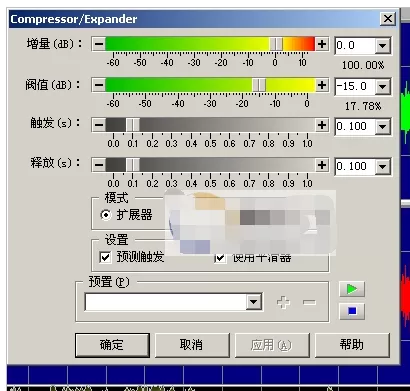410x391 pixels.
Task: Click the 触发 value field showing 0.100
Action: tap(355, 126)
